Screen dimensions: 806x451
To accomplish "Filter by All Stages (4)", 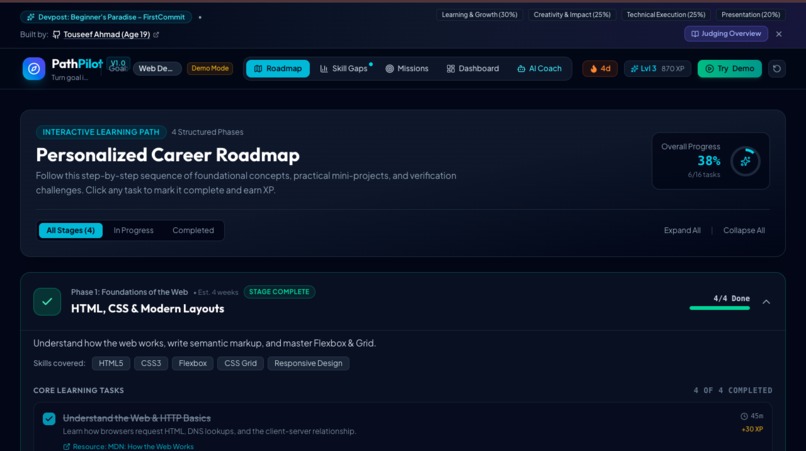I will [x=70, y=230].
